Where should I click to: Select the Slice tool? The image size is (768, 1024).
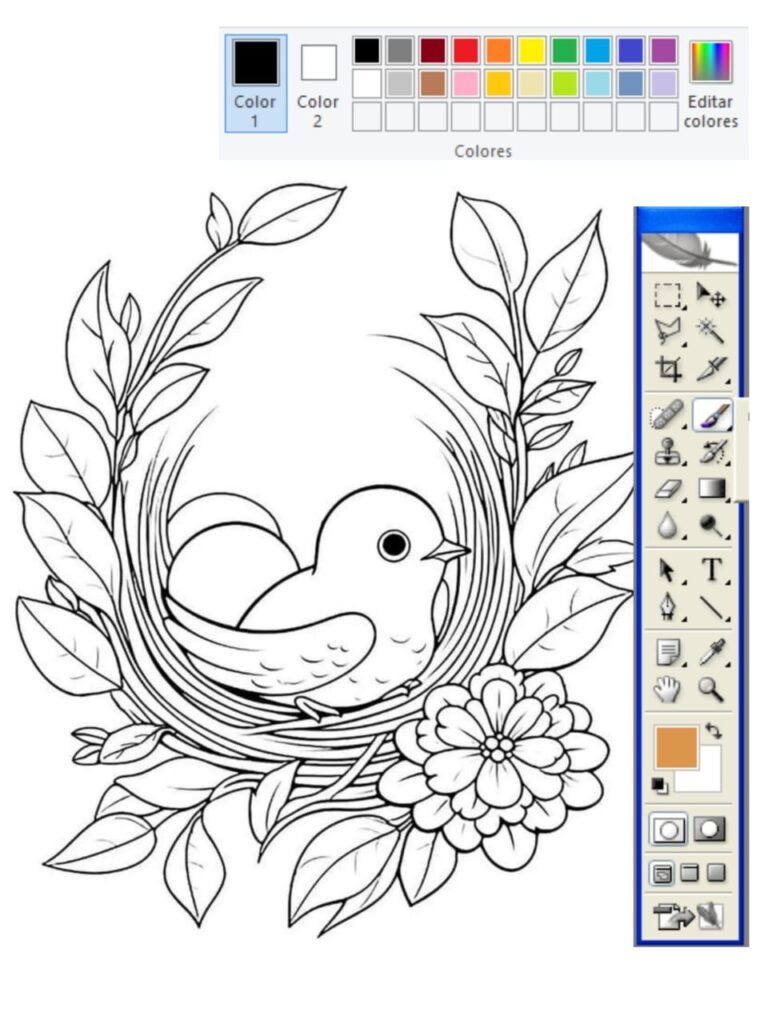pyautogui.click(x=711, y=368)
